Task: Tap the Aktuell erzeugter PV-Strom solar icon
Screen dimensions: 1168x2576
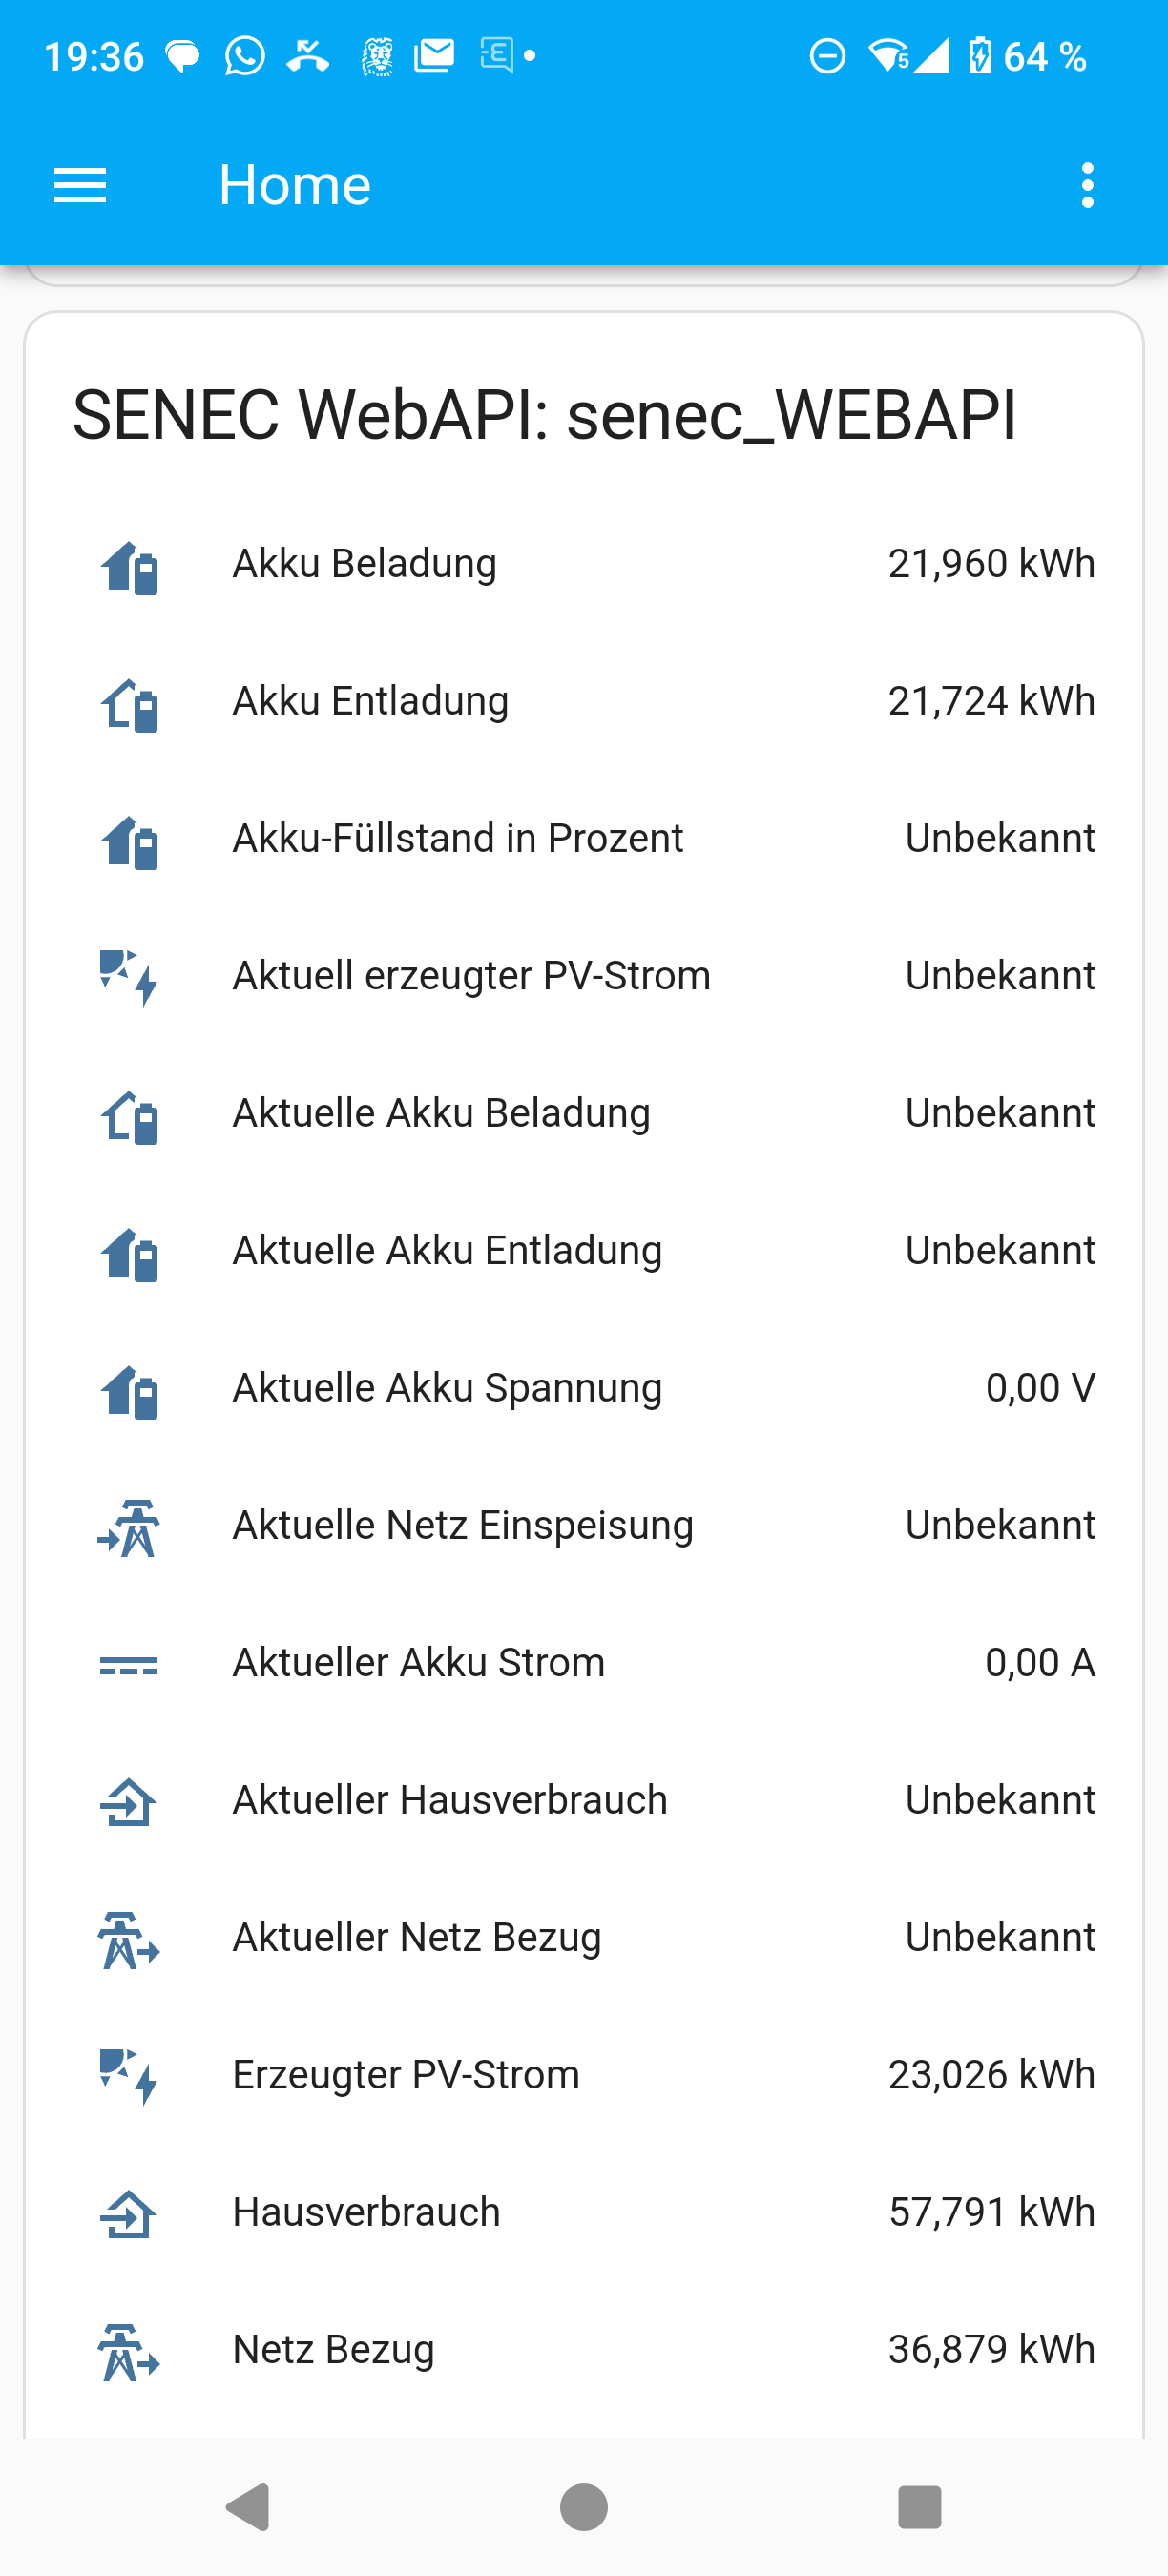Action: pyautogui.click(x=129, y=977)
